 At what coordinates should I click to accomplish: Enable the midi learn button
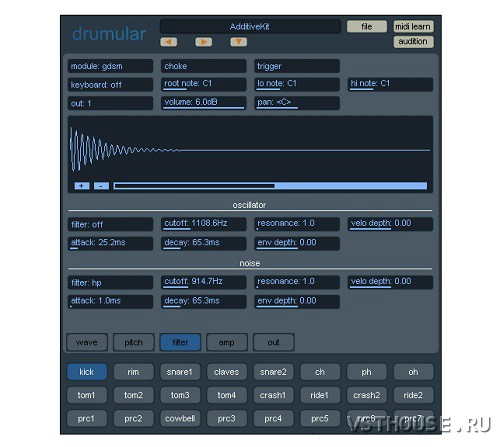413,26
